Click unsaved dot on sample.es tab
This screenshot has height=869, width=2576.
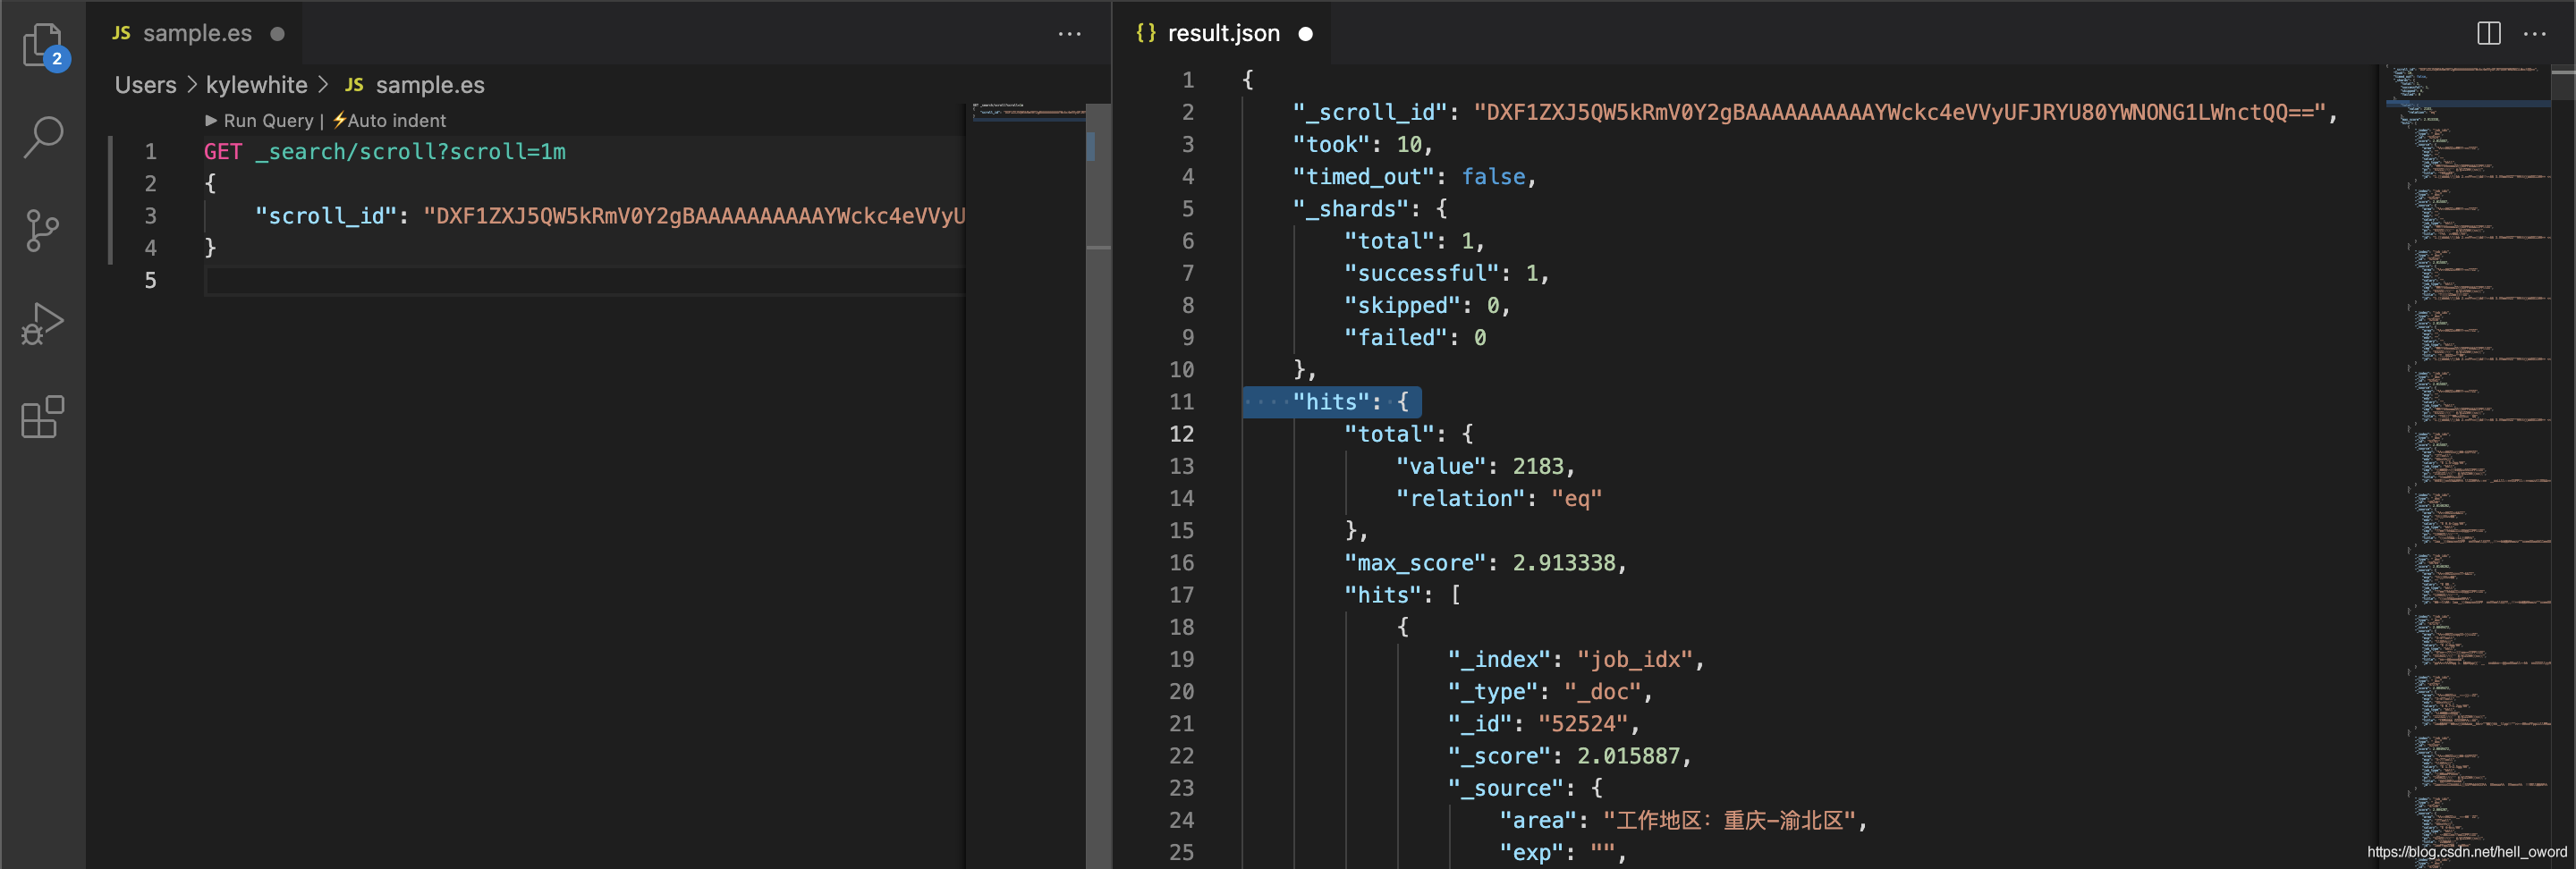coord(278,33)
